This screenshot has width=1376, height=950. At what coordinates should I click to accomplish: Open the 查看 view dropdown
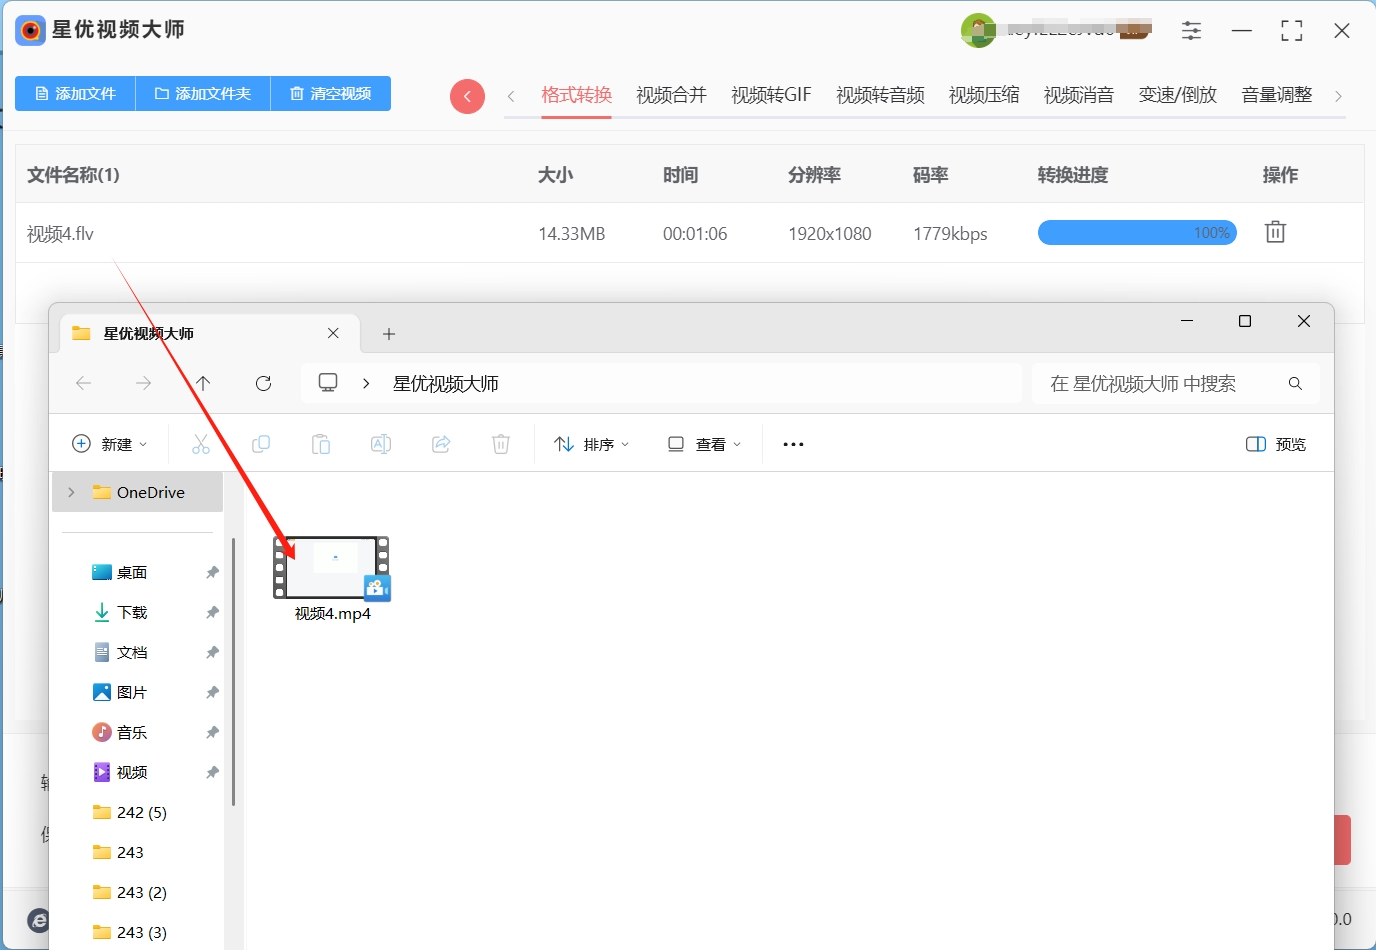coord(705,444)
